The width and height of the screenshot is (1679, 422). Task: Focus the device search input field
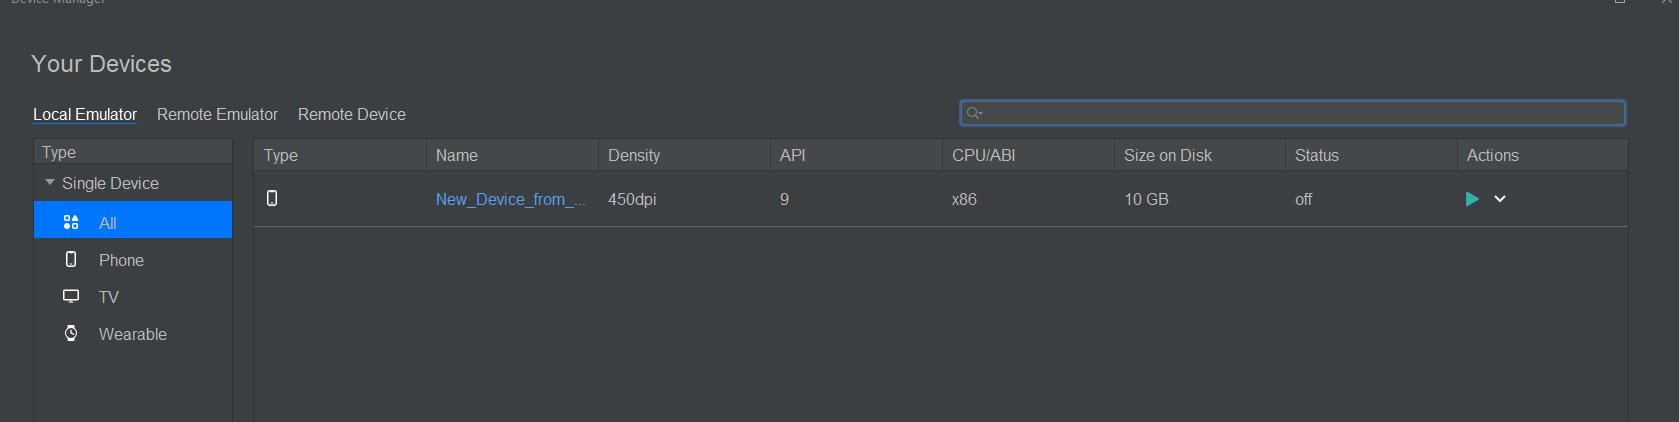(1292, 113)
